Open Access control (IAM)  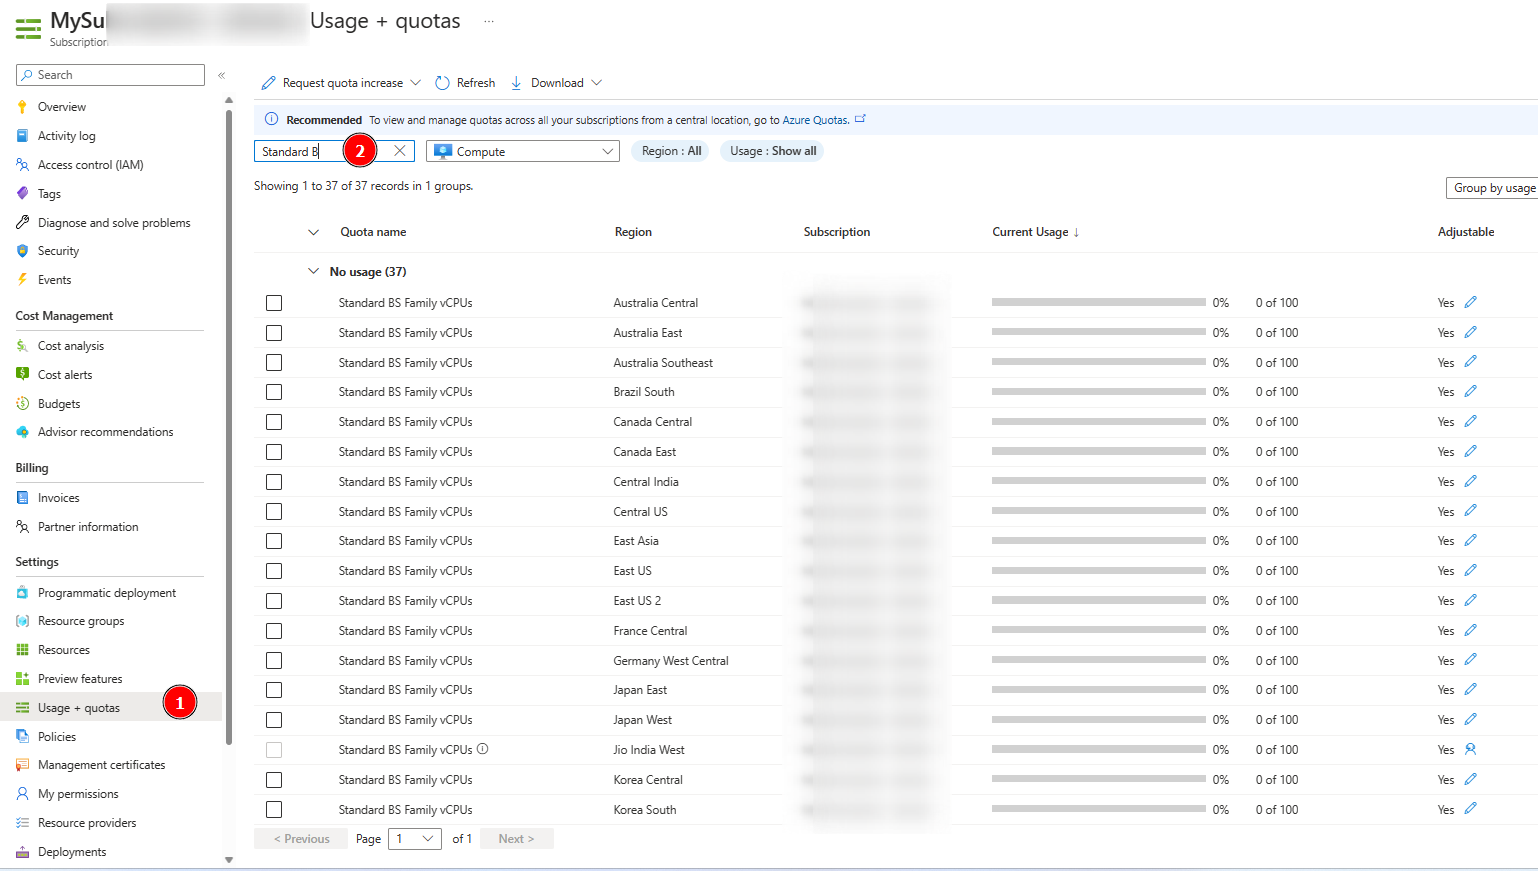(90, 165)
